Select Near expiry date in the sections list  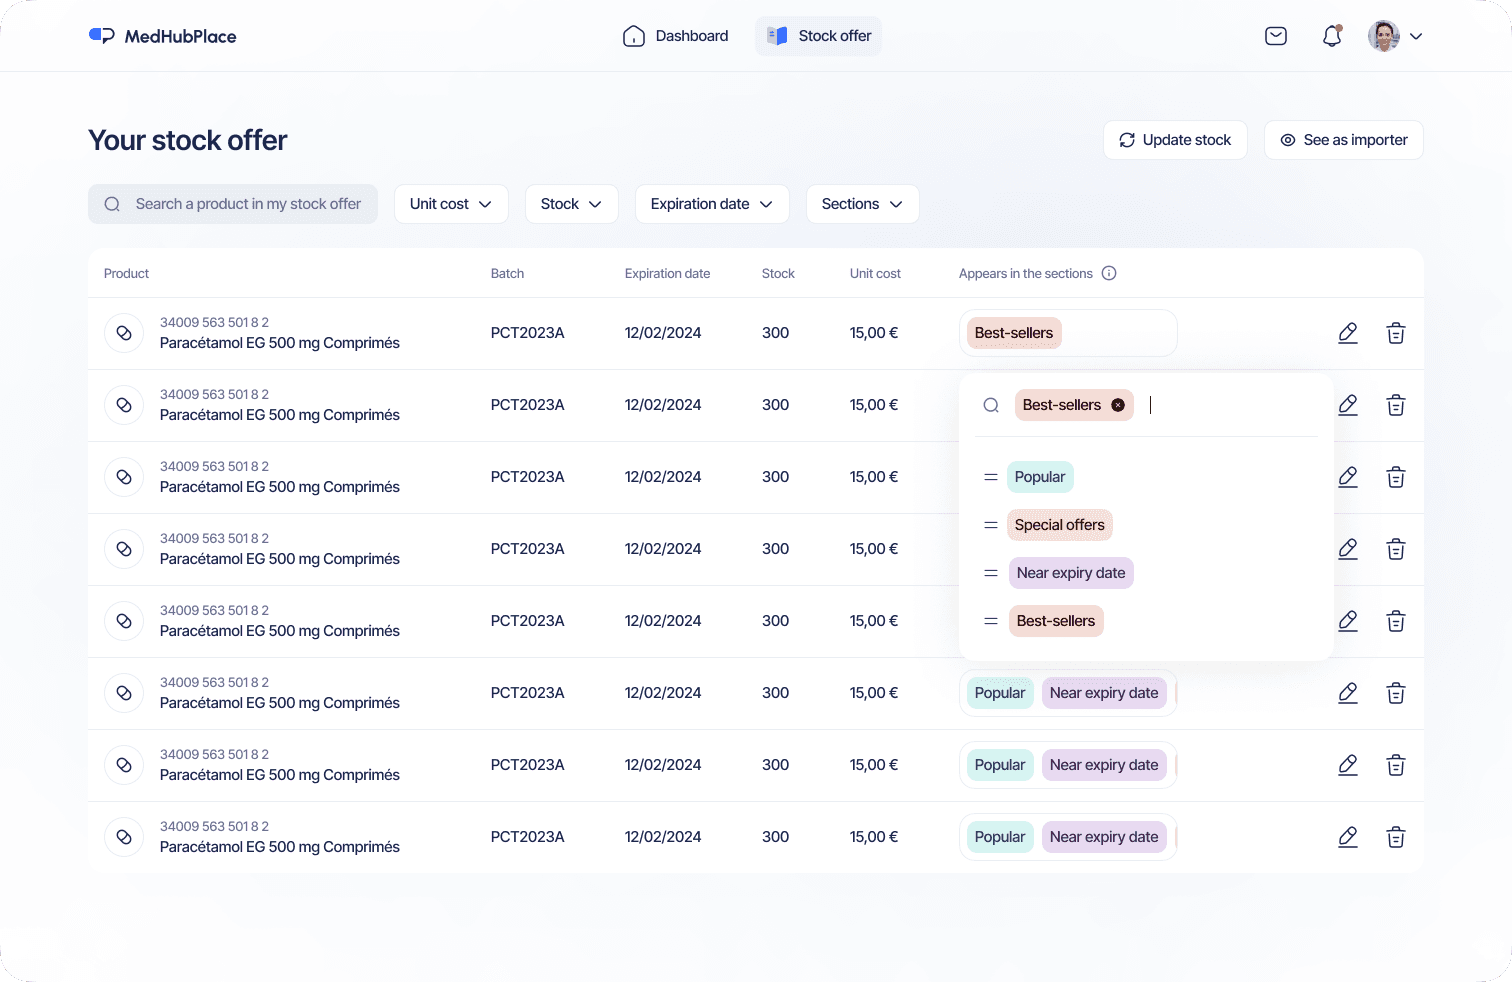click(x=1071, y=573)
